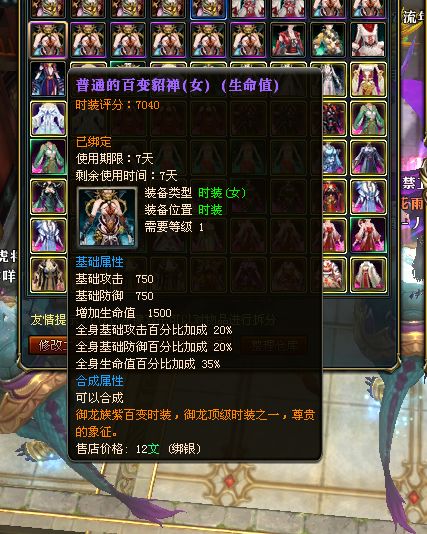The image size is (427, 534).
Task: Select the white-blue dress icon in left column
Action: (48, 119)
